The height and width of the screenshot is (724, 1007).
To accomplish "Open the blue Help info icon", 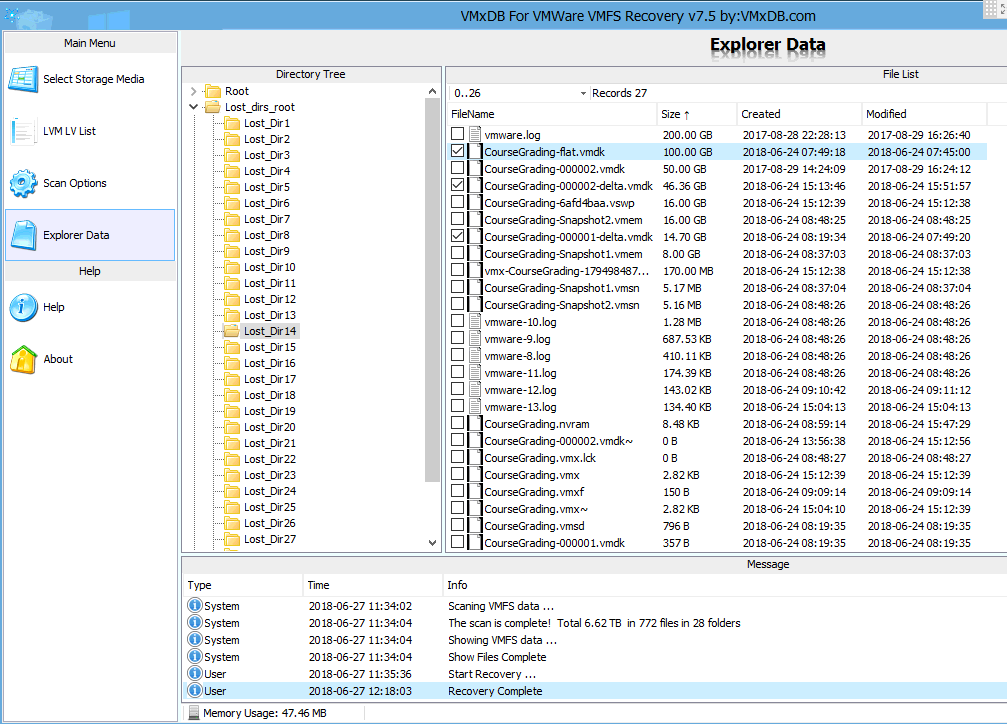I will (23, 307).
